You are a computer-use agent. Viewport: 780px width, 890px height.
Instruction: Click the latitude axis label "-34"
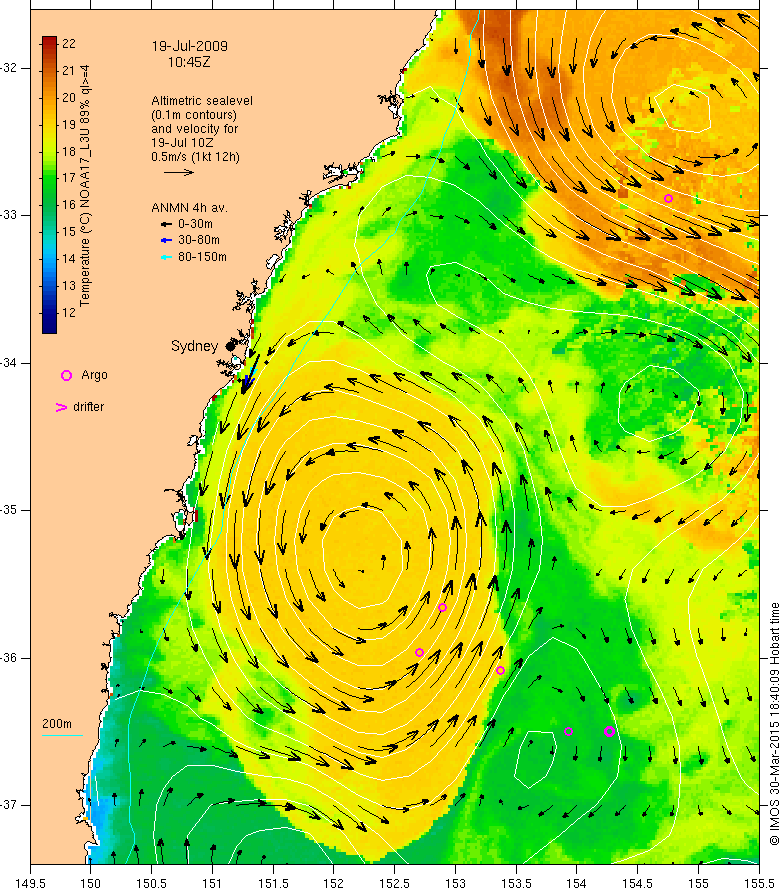(9, 363)
